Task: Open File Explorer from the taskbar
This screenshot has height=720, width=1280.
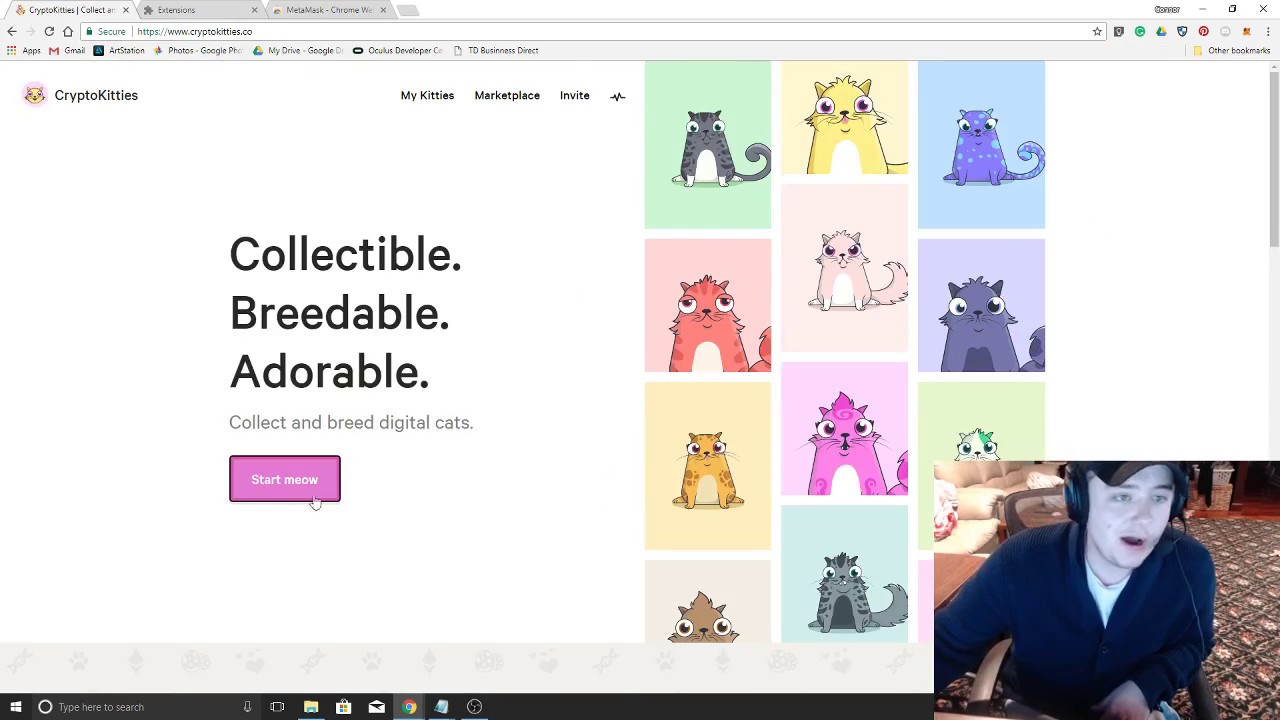Action: pyautogui.click(x=311, y=707)
